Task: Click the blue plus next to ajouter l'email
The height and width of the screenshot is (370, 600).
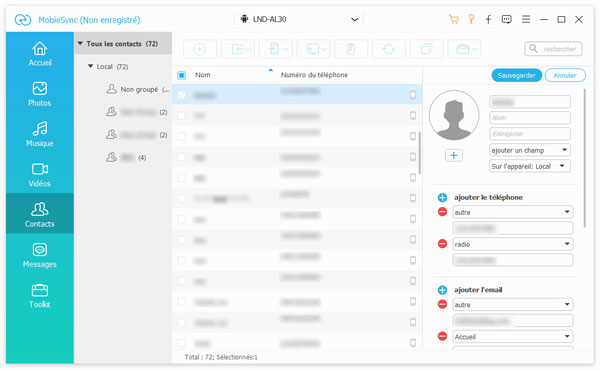Action: point(442,290)
